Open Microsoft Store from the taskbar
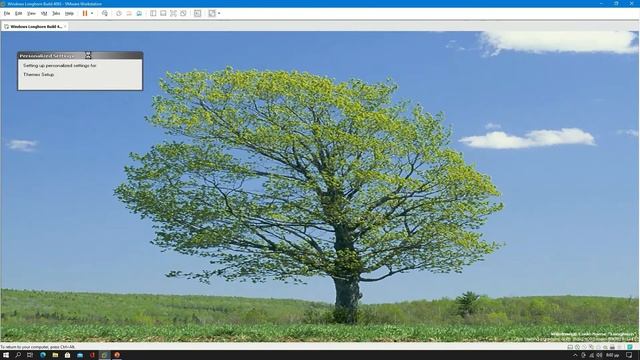 pyautogui.click(x=67, y=355)
